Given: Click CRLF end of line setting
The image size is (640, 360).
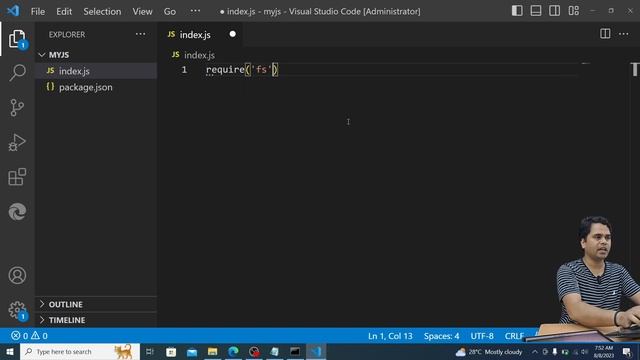Looking at the screenshot, I should [514, 336].
